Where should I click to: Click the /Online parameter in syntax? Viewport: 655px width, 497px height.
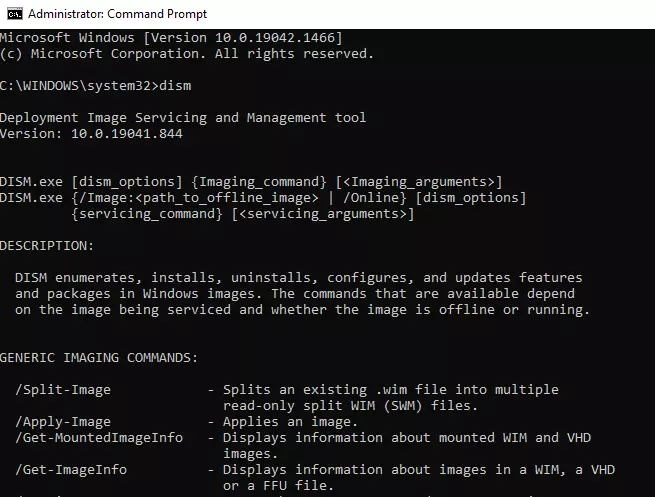click(x=371, y=198)
